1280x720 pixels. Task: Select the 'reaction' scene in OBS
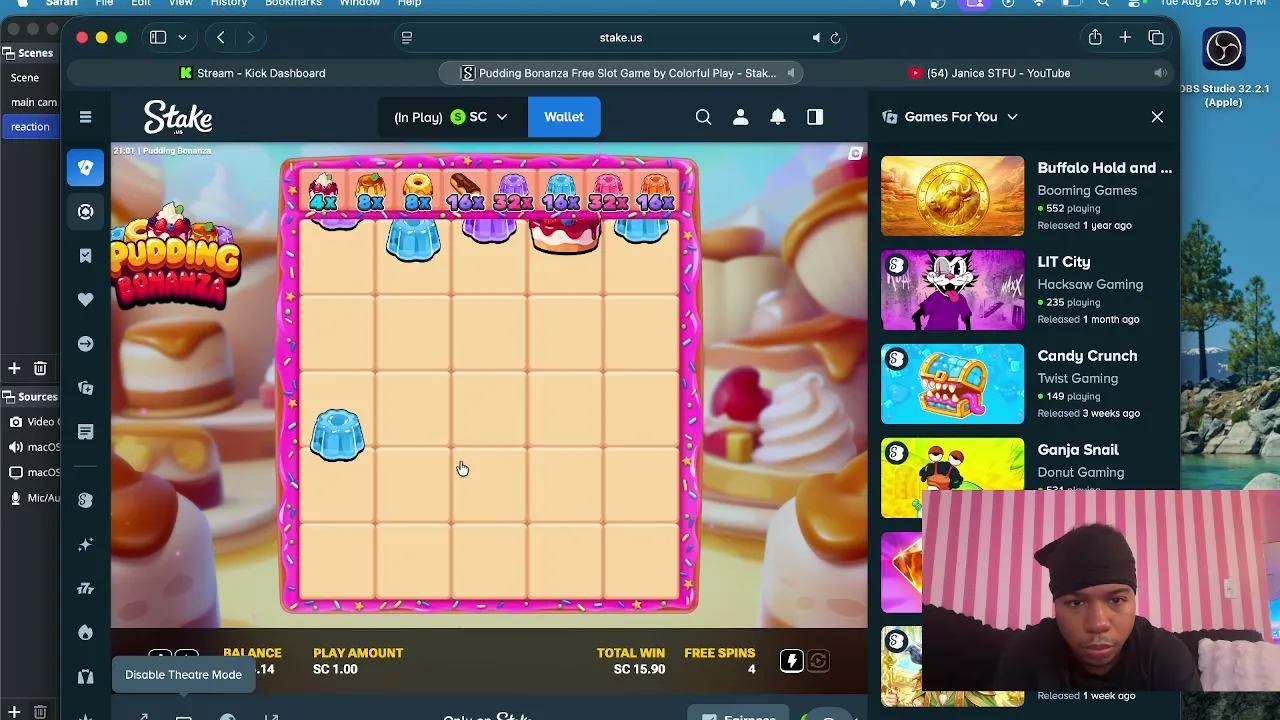tap(30, 127)
